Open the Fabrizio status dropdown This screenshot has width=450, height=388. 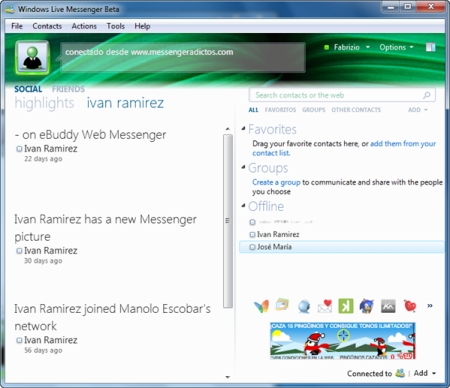click(352, 47)
